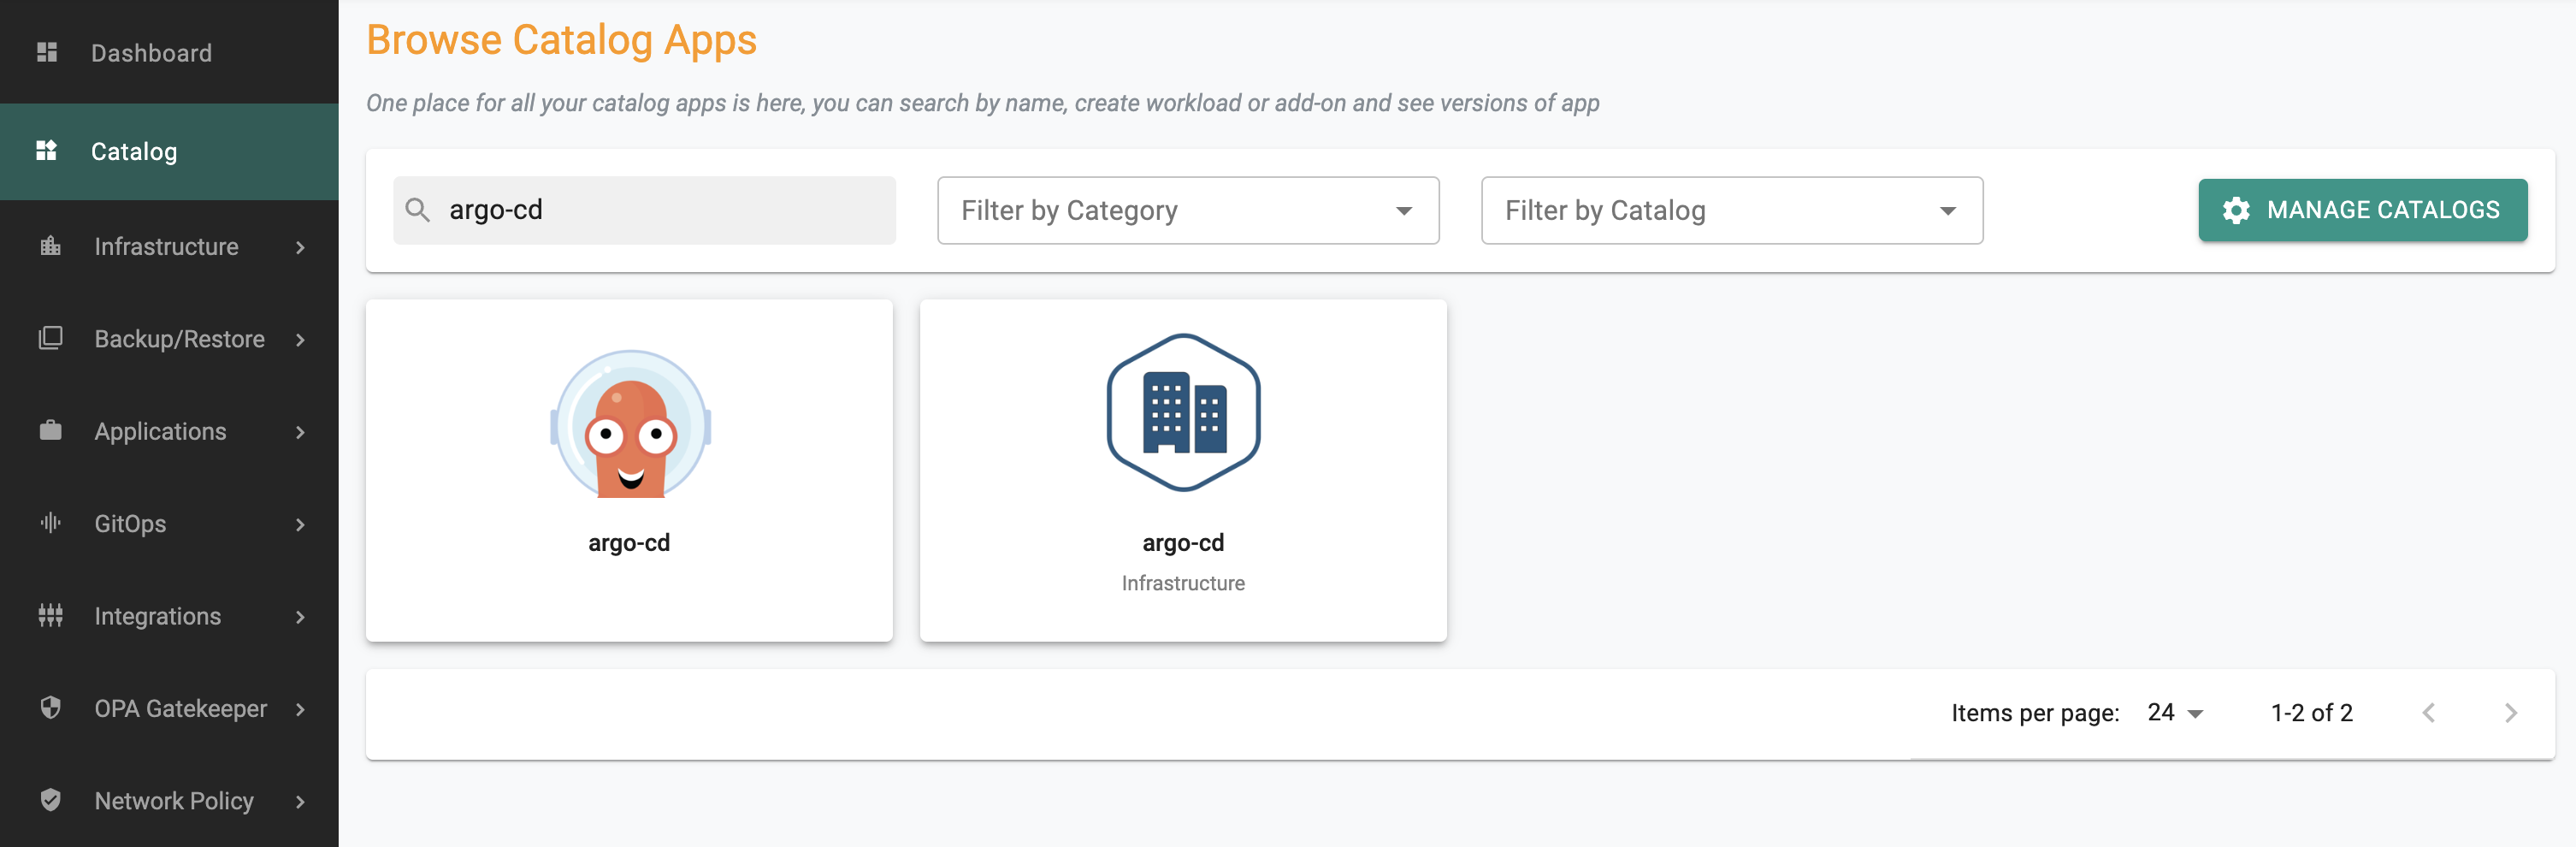2576x847 pixels.
Task: Click the Dashboard grid icon
Action: point(47,52)
